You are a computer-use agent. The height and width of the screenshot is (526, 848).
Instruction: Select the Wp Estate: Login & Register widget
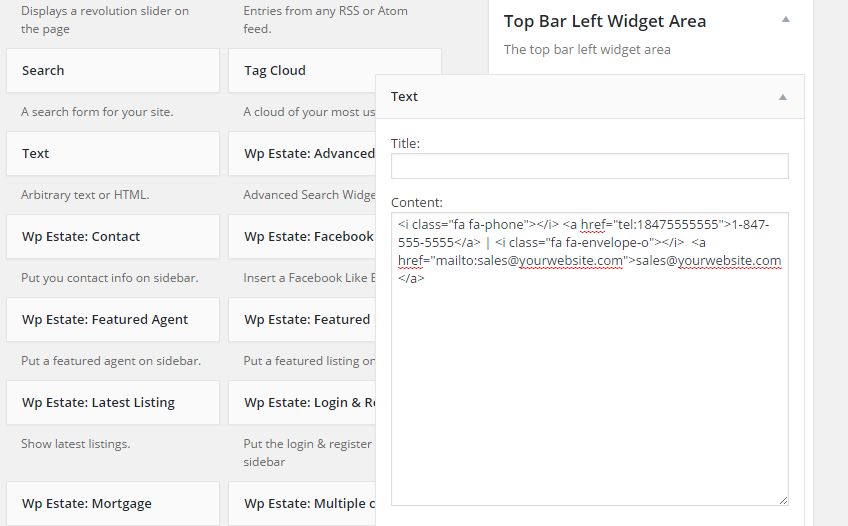[302, 403]
